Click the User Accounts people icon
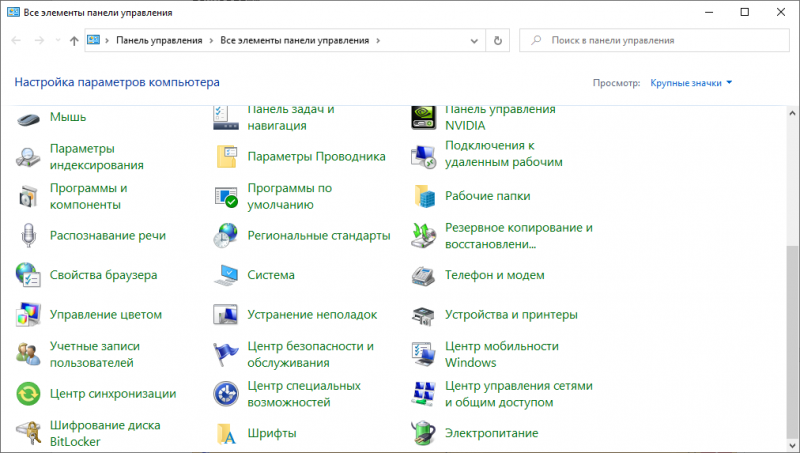This screenshot has width=800, height=453. pos(28,354)
